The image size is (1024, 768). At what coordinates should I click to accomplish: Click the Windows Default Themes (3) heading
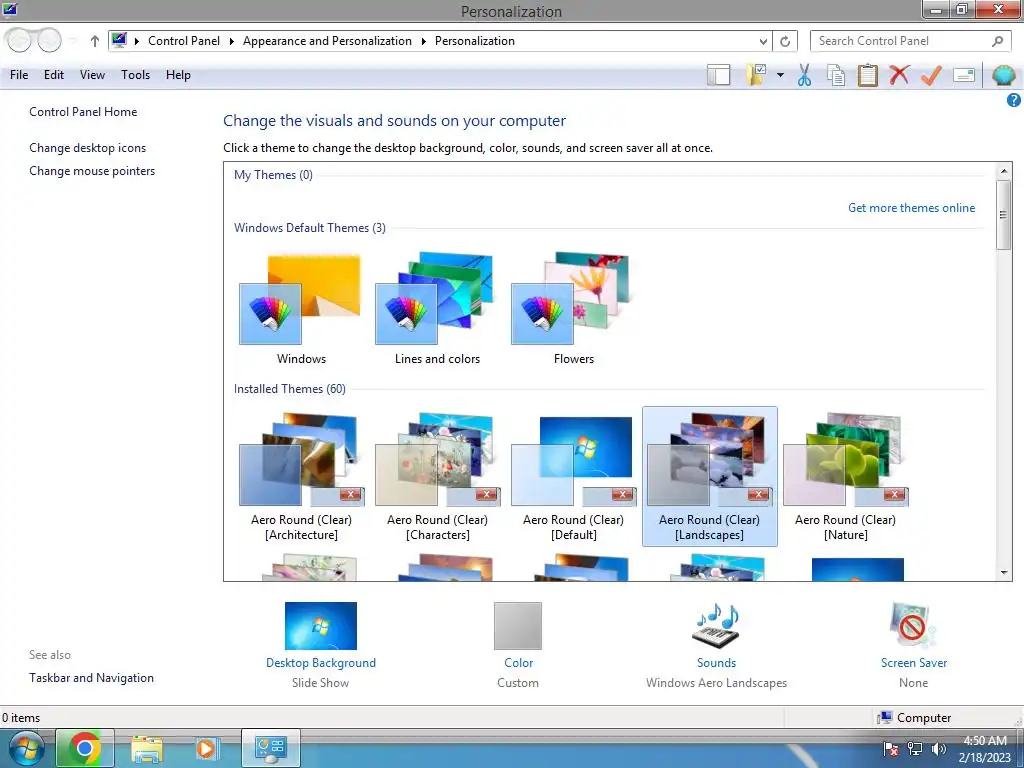310,228
